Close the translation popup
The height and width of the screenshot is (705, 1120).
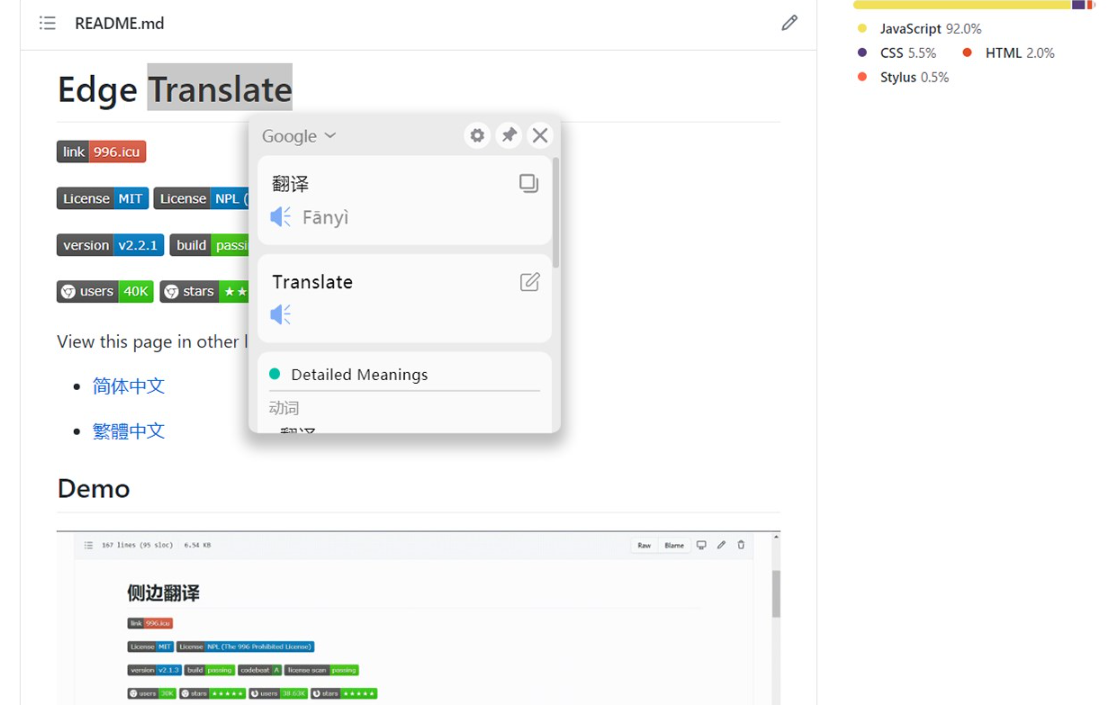click(540, 135)
